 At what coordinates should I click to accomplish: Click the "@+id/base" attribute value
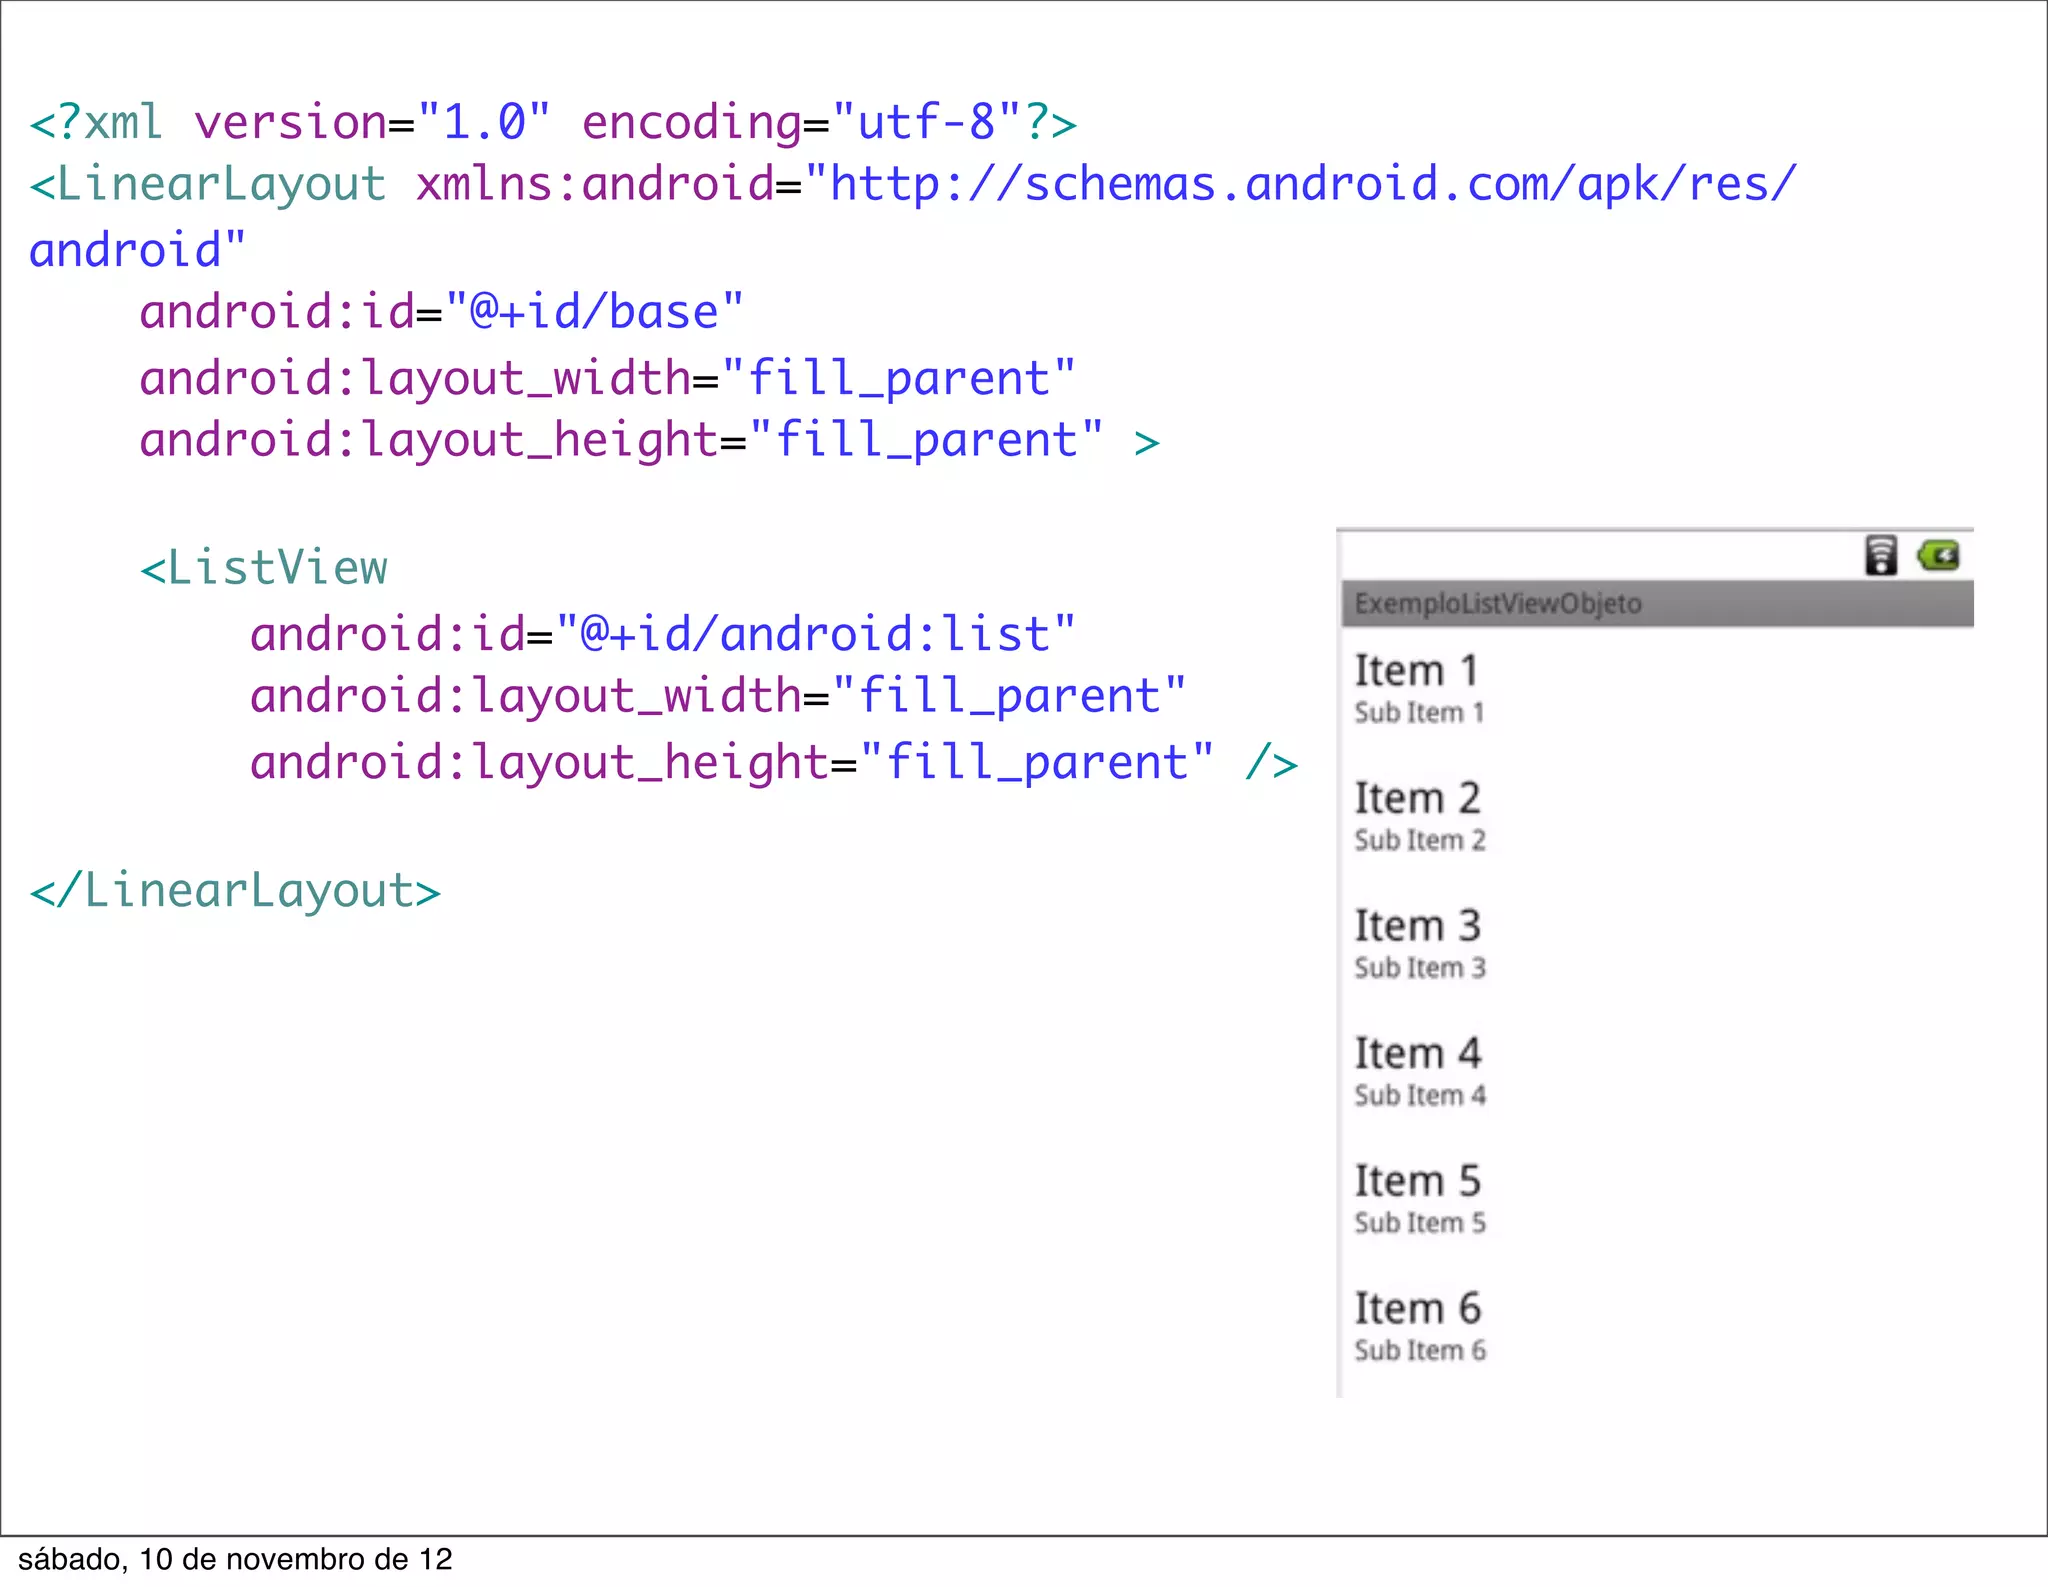point(594,312)
